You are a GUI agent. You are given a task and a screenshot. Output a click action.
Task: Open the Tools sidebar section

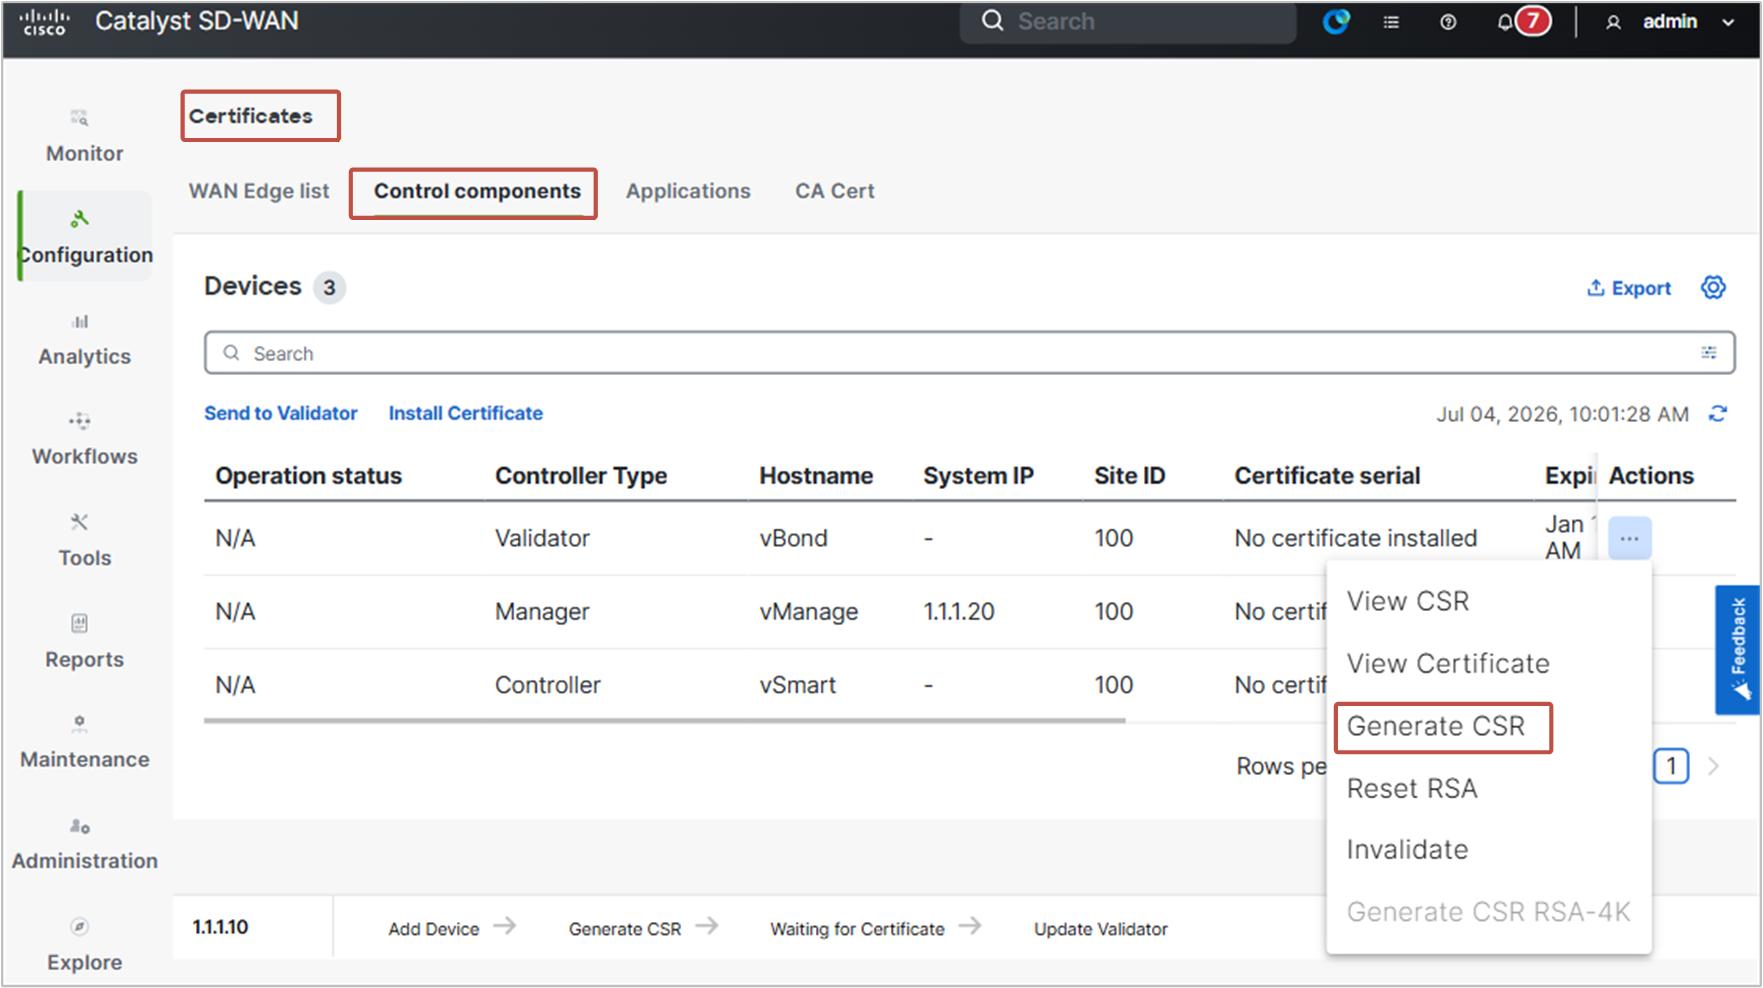pyautogui.click(x=84, y=541)
